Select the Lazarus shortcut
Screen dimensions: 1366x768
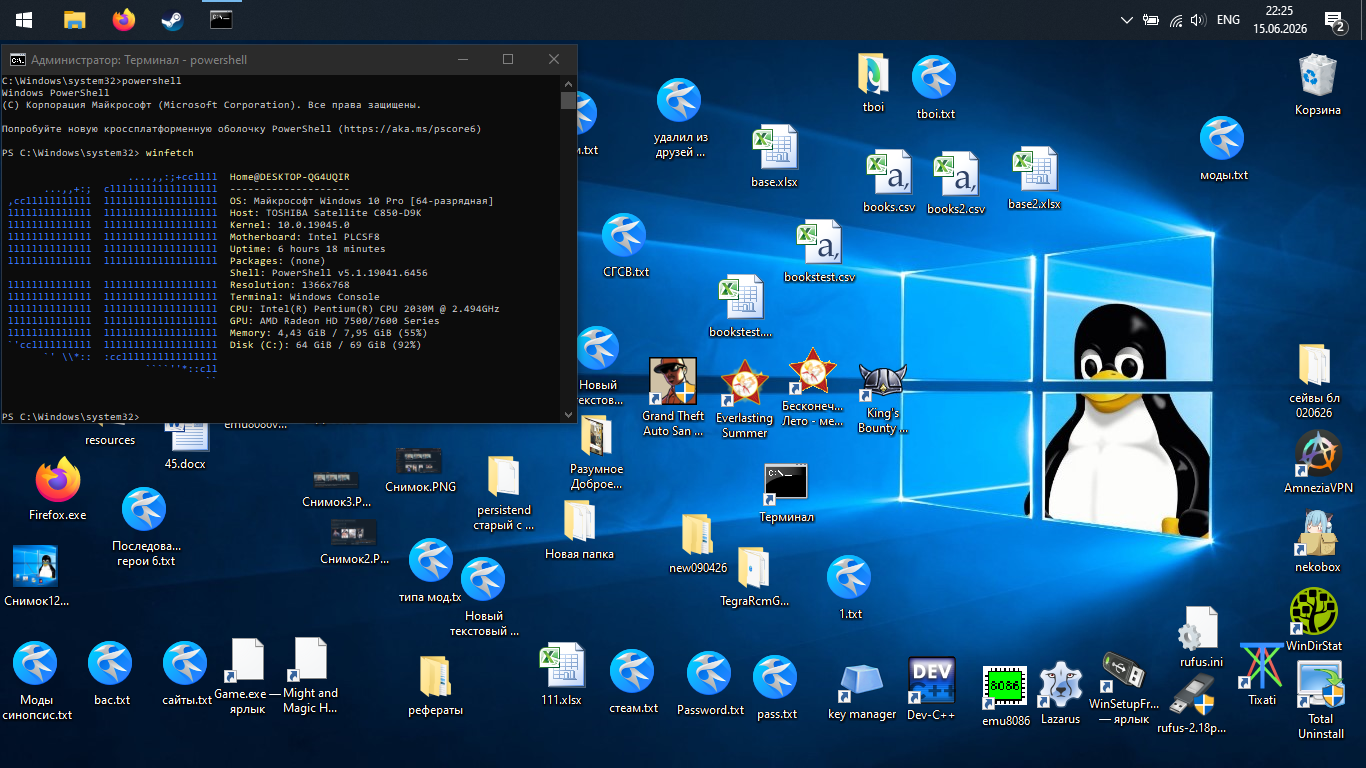click(x=1060, y=693)
